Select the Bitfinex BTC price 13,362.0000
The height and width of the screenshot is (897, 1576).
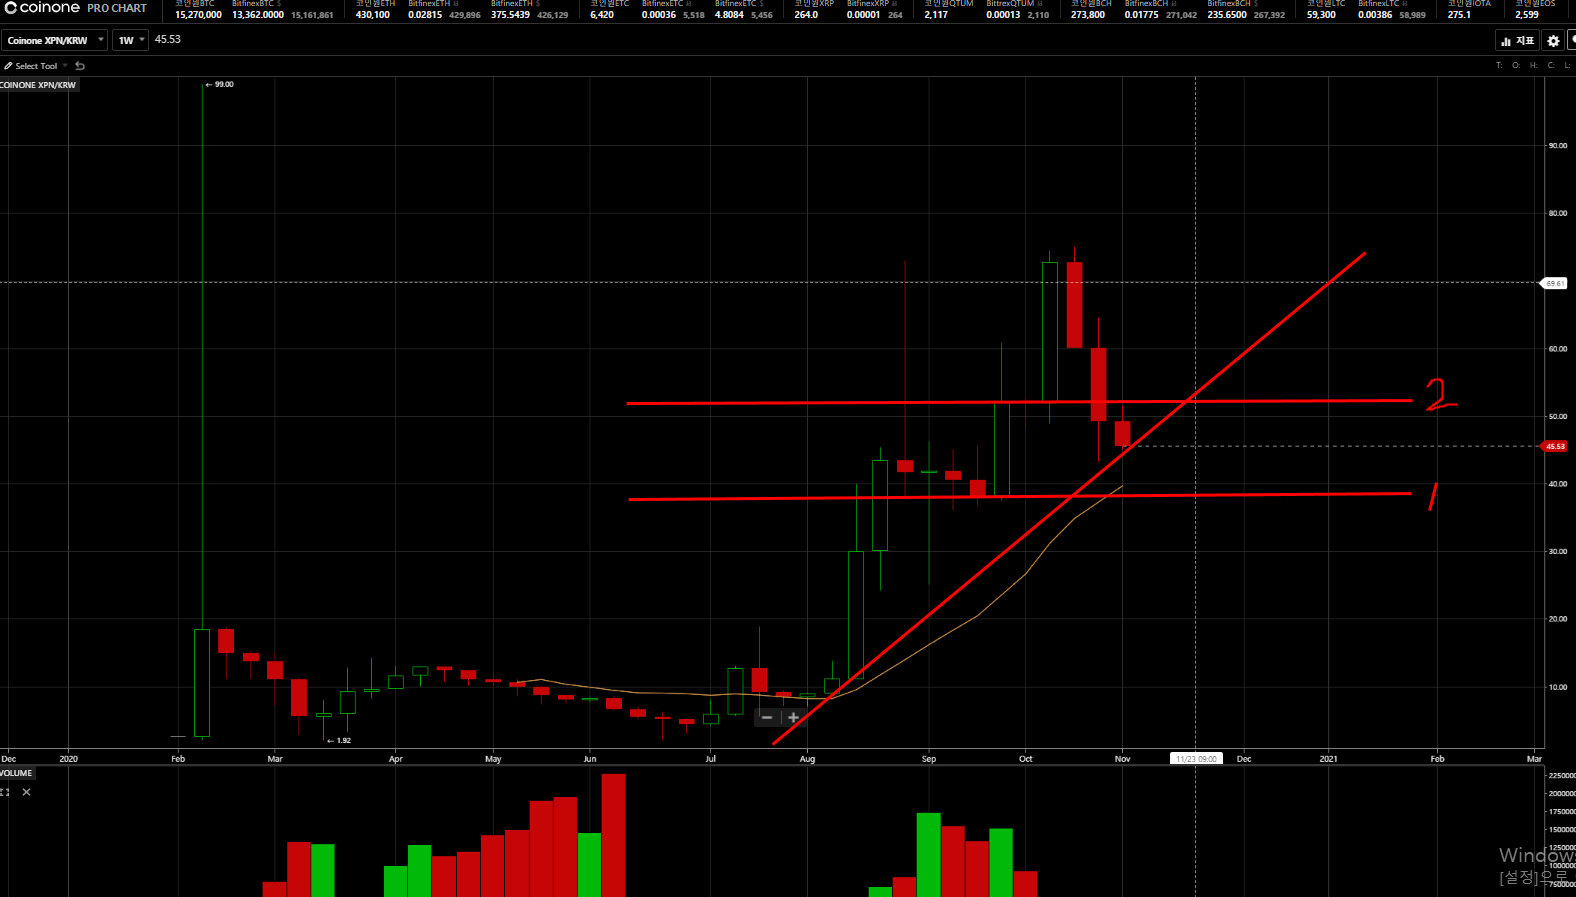coord(258,15)
